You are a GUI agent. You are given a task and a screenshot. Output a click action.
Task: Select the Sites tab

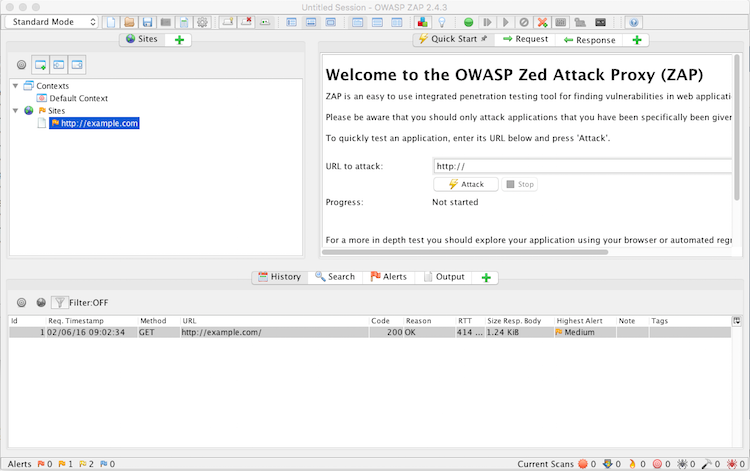click(x=142, y=39)
